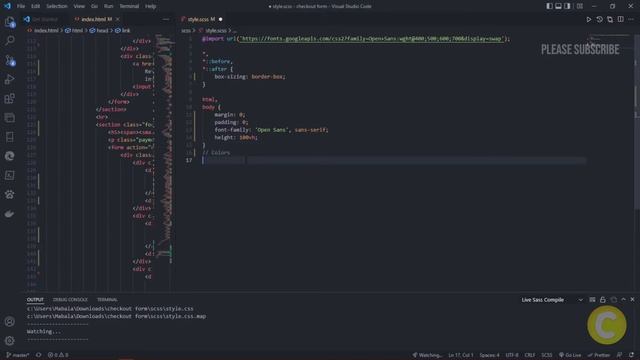The width and height of the screenshot is (640, 360).
Task: Click the Run play icon in editor toolbar
Action: 589,19
